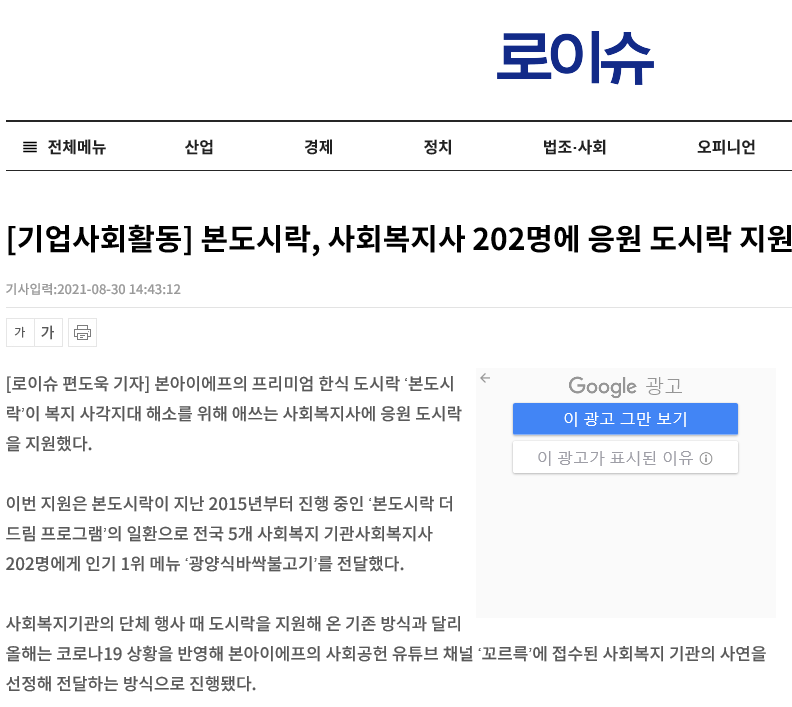The width and height of the screenshot is (792, 707).
Task: Click the info icon beside 이 광고가 표시된 이유
Action: (706, 458)
